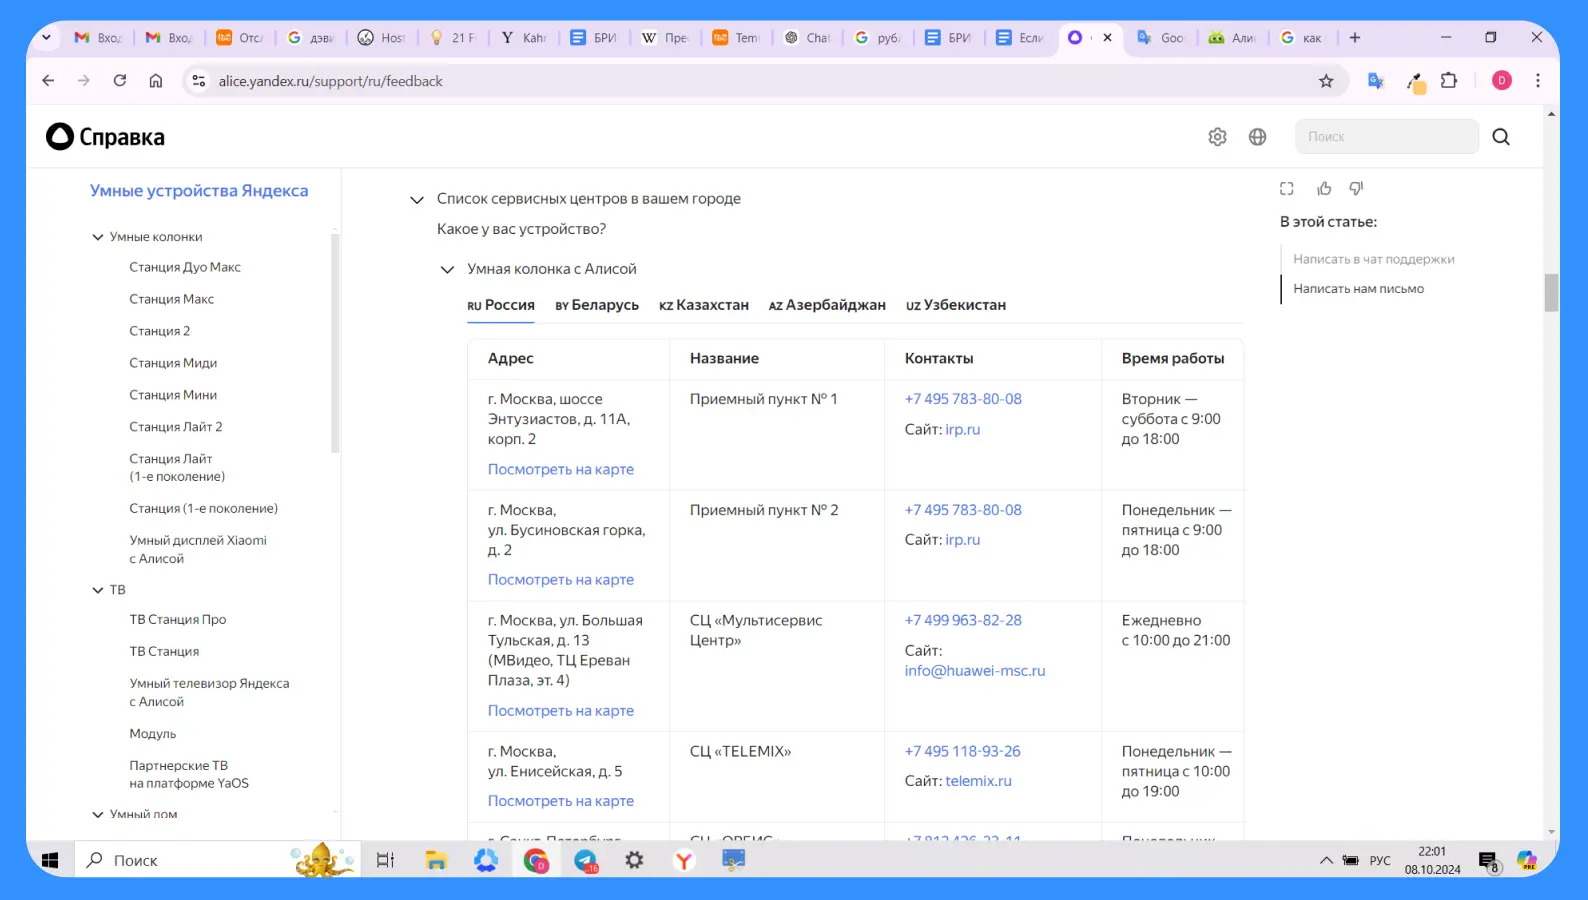Open the Chrome profile avatar
1588x900 pixels.
1501,81
